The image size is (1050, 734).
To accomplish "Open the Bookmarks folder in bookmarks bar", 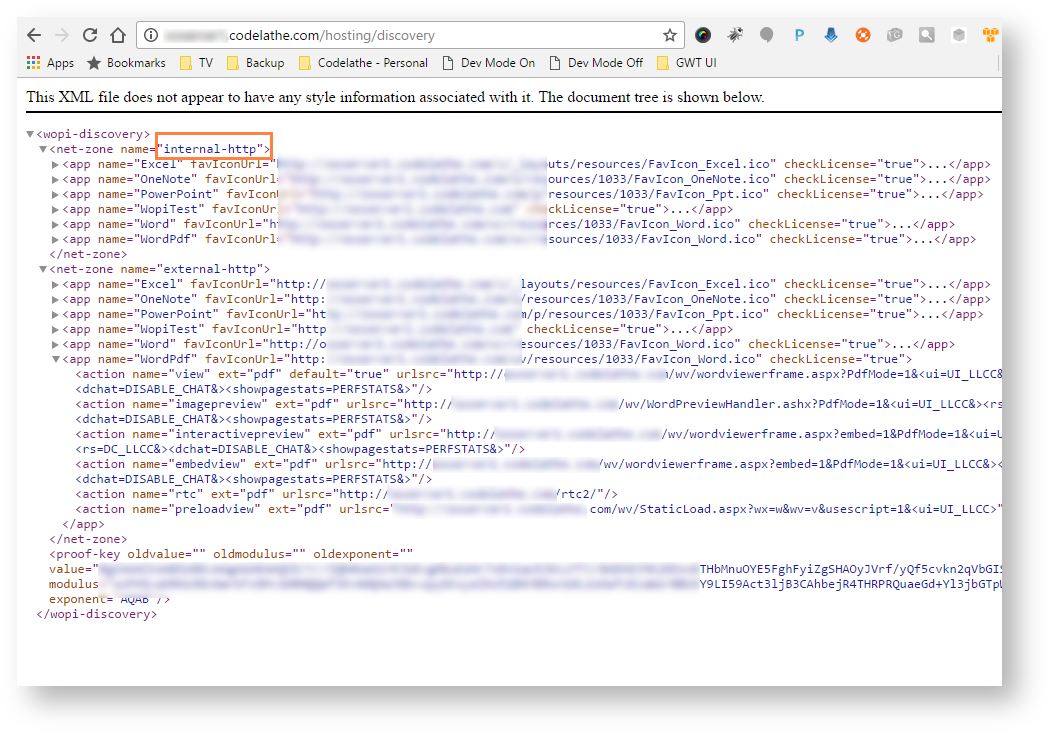I will pyautogui.click(x=125, y=62).
